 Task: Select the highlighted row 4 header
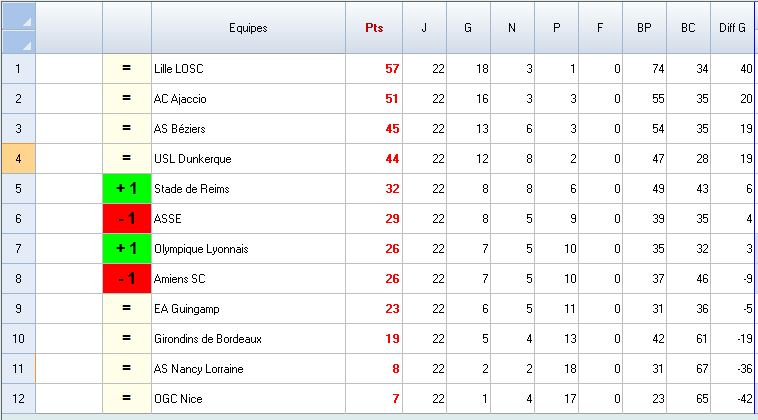click(x=19, y=159)
